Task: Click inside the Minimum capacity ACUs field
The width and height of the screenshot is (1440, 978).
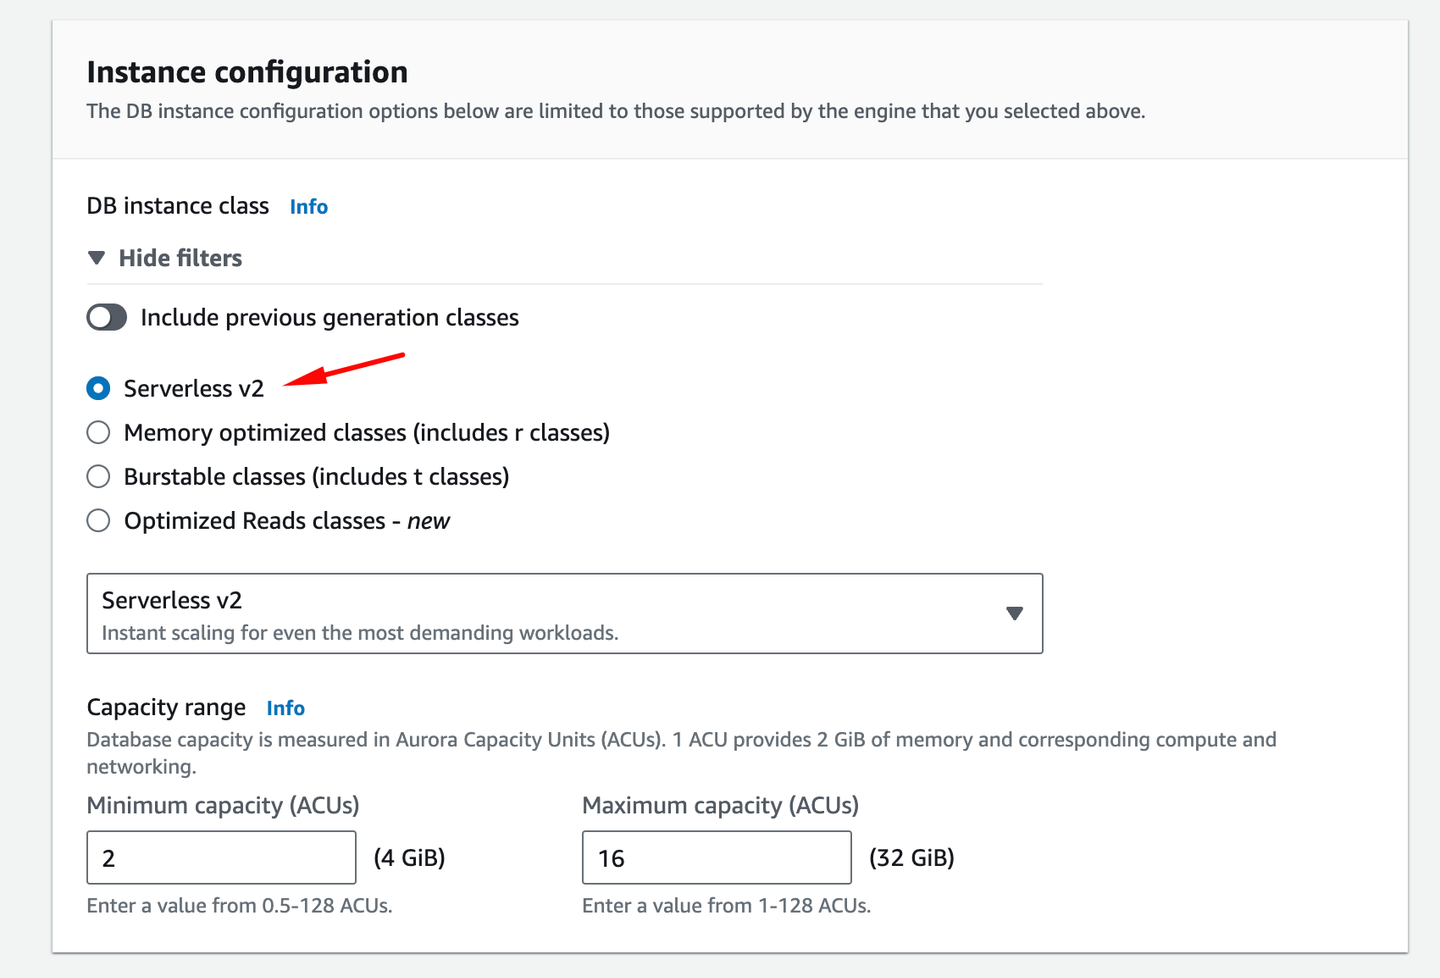Action: pos(220,857)
